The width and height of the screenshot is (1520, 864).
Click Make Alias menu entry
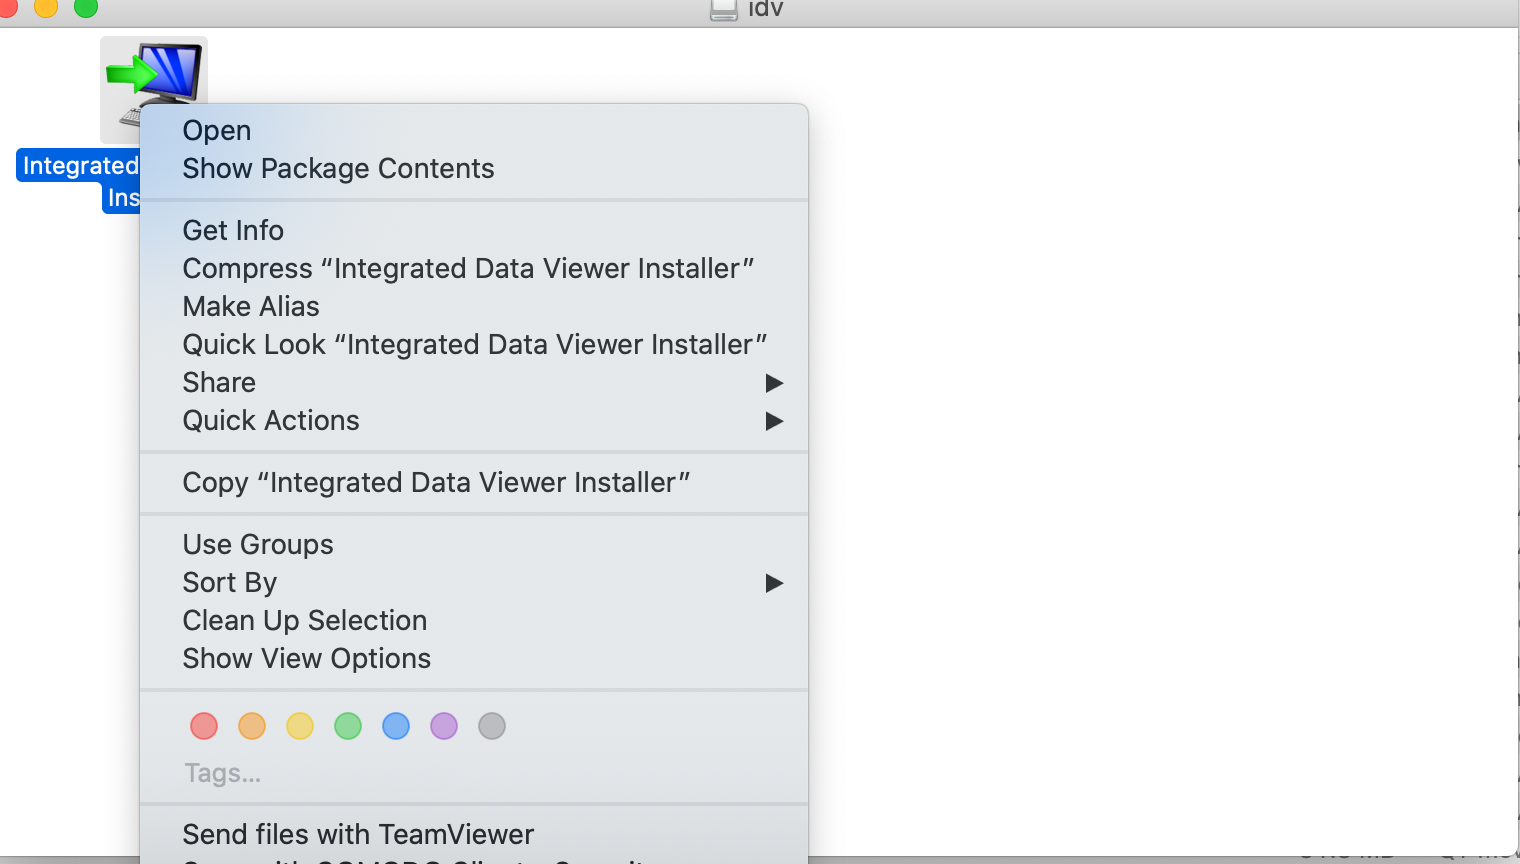click(x=251, y=307)
